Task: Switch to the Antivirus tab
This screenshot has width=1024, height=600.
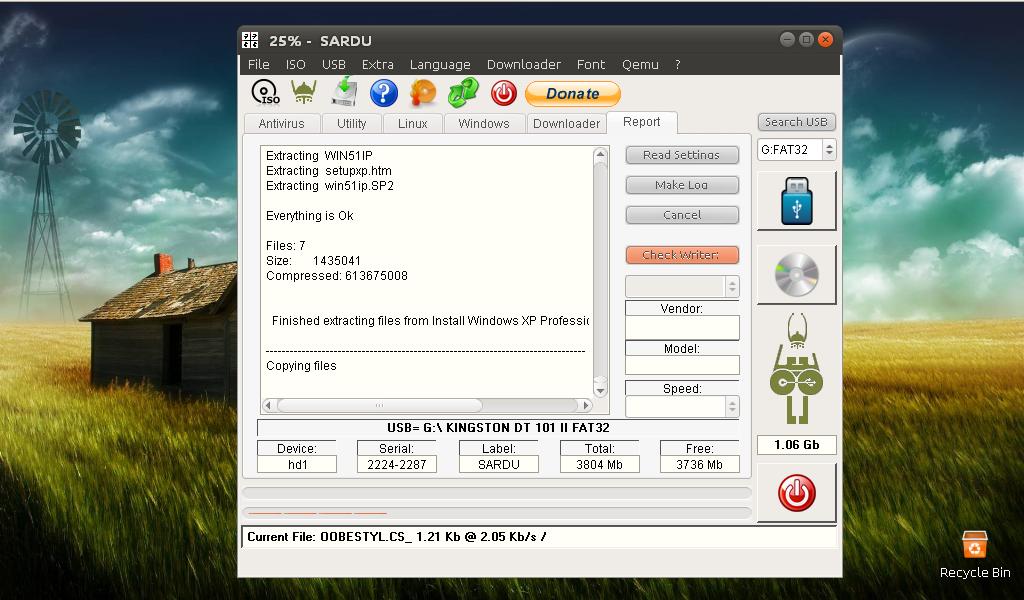Action: [x=281, y=123]
